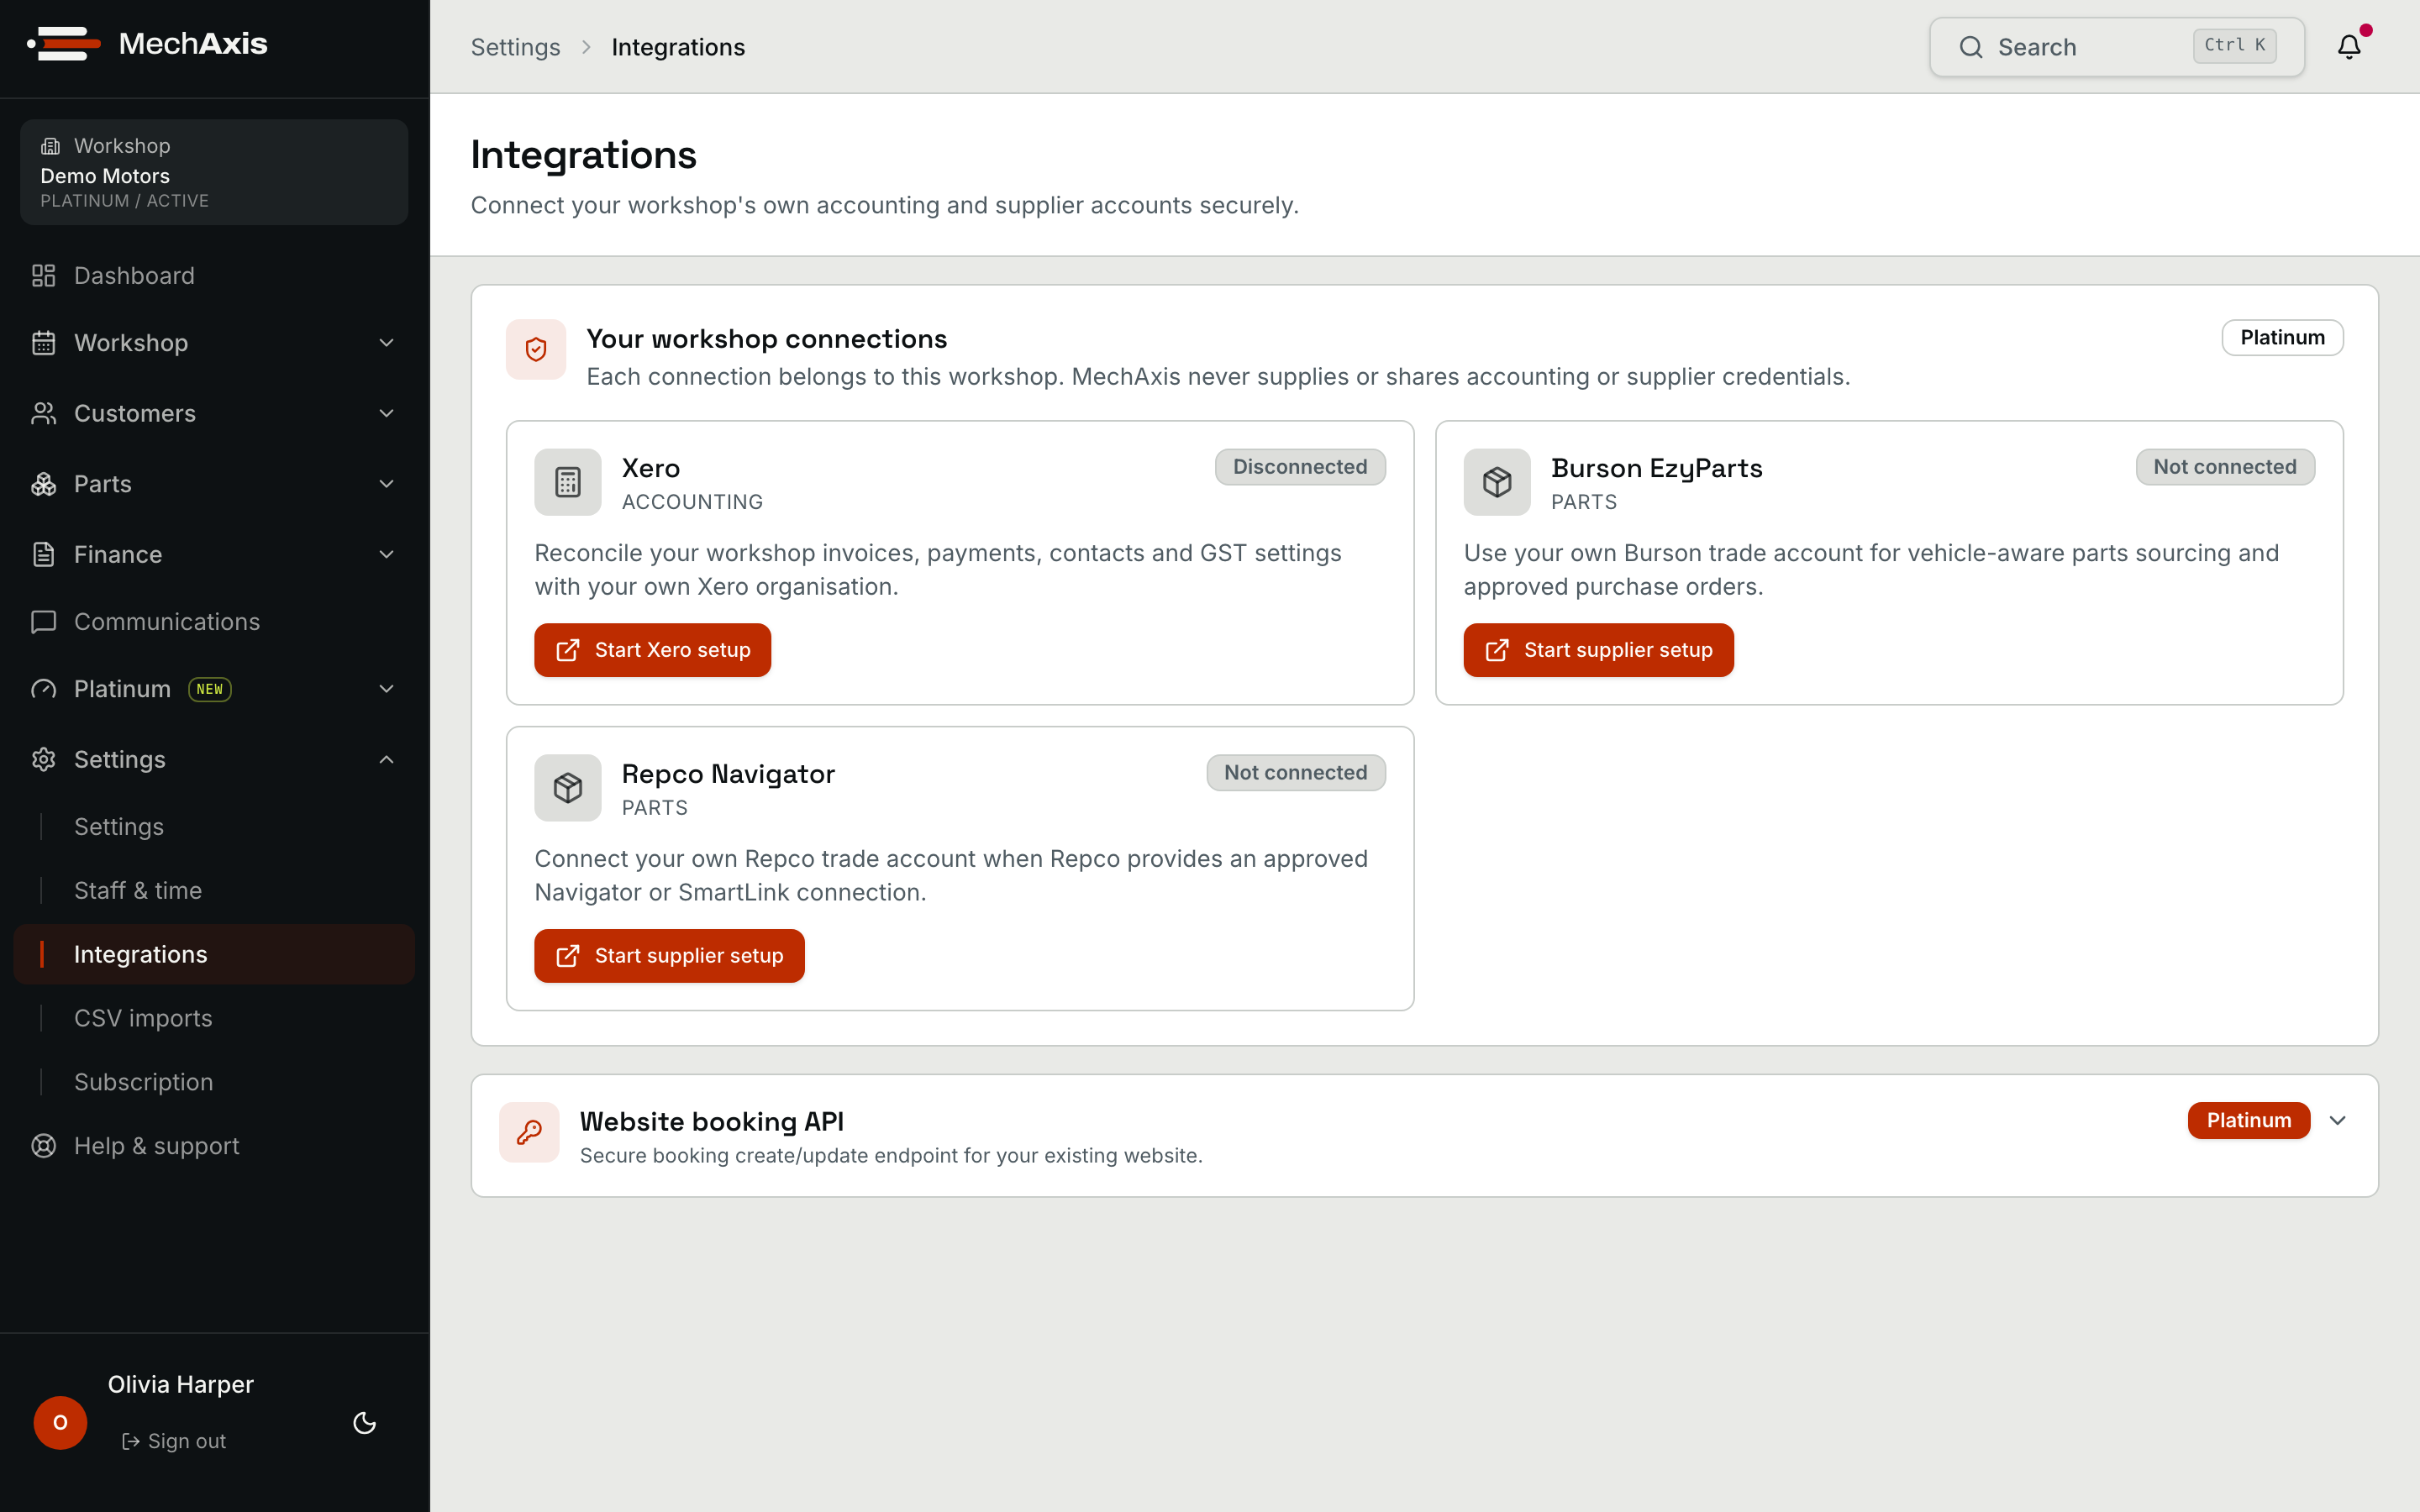The width and height of the screenshot is (2420, 1512).
Task: Click the key icon for Website booking API
Action: pos(529,1132)
